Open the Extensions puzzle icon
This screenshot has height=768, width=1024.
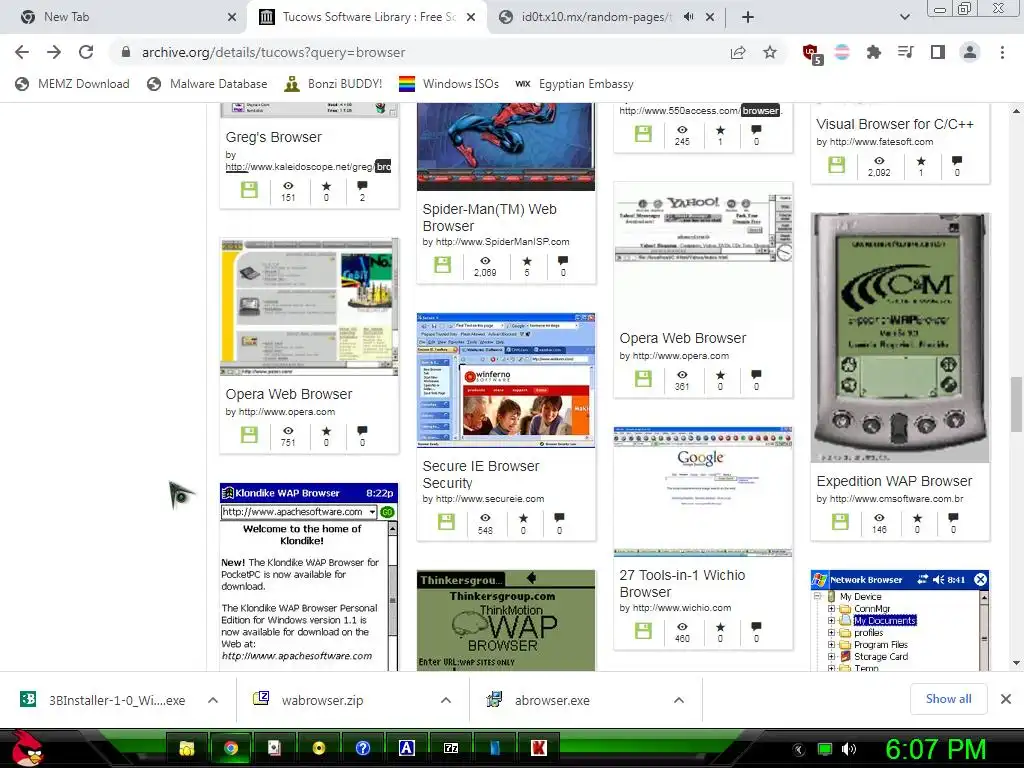pyautogui.click(x=874, y=52)
